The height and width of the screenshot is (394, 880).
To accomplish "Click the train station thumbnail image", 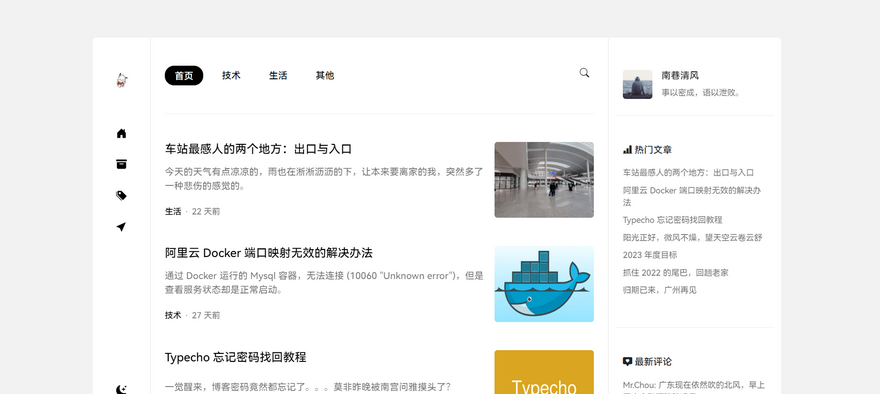I will pos(544,180).
